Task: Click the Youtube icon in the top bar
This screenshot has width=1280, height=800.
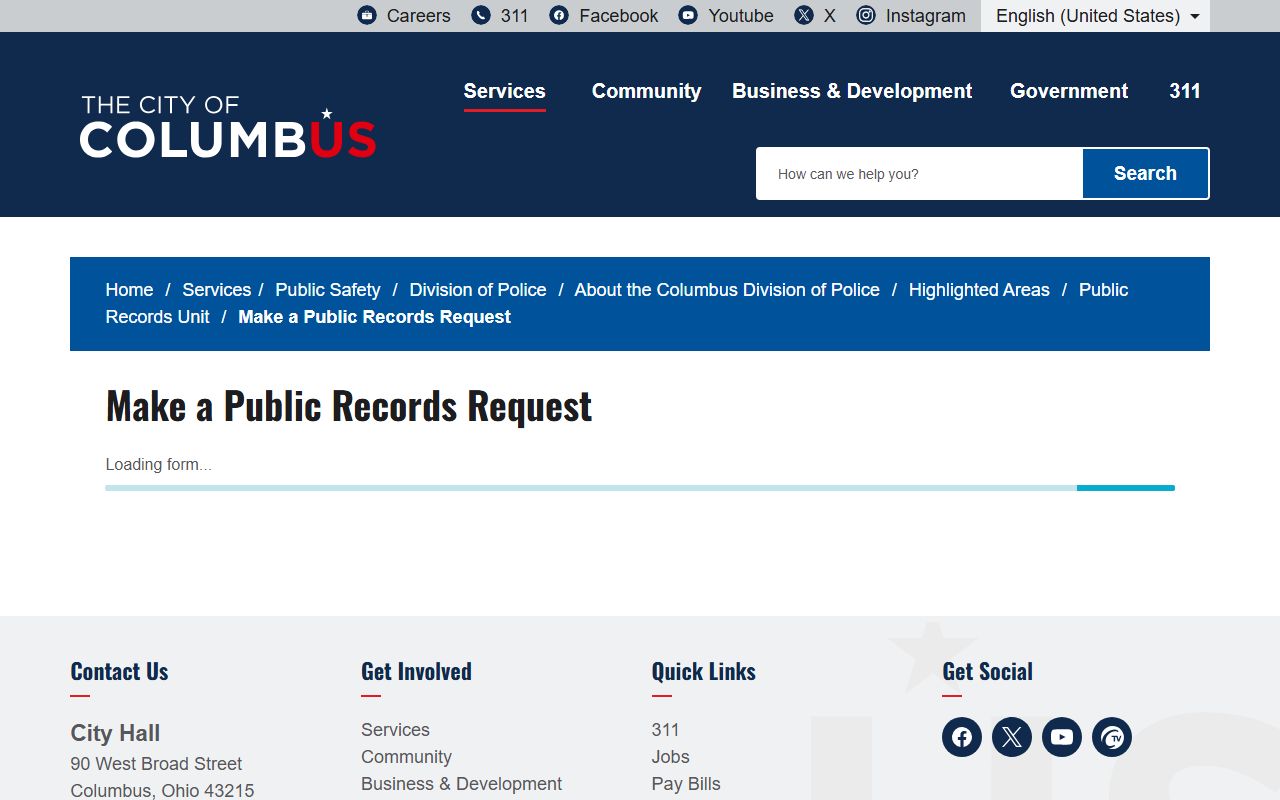Action: [688, 15]
